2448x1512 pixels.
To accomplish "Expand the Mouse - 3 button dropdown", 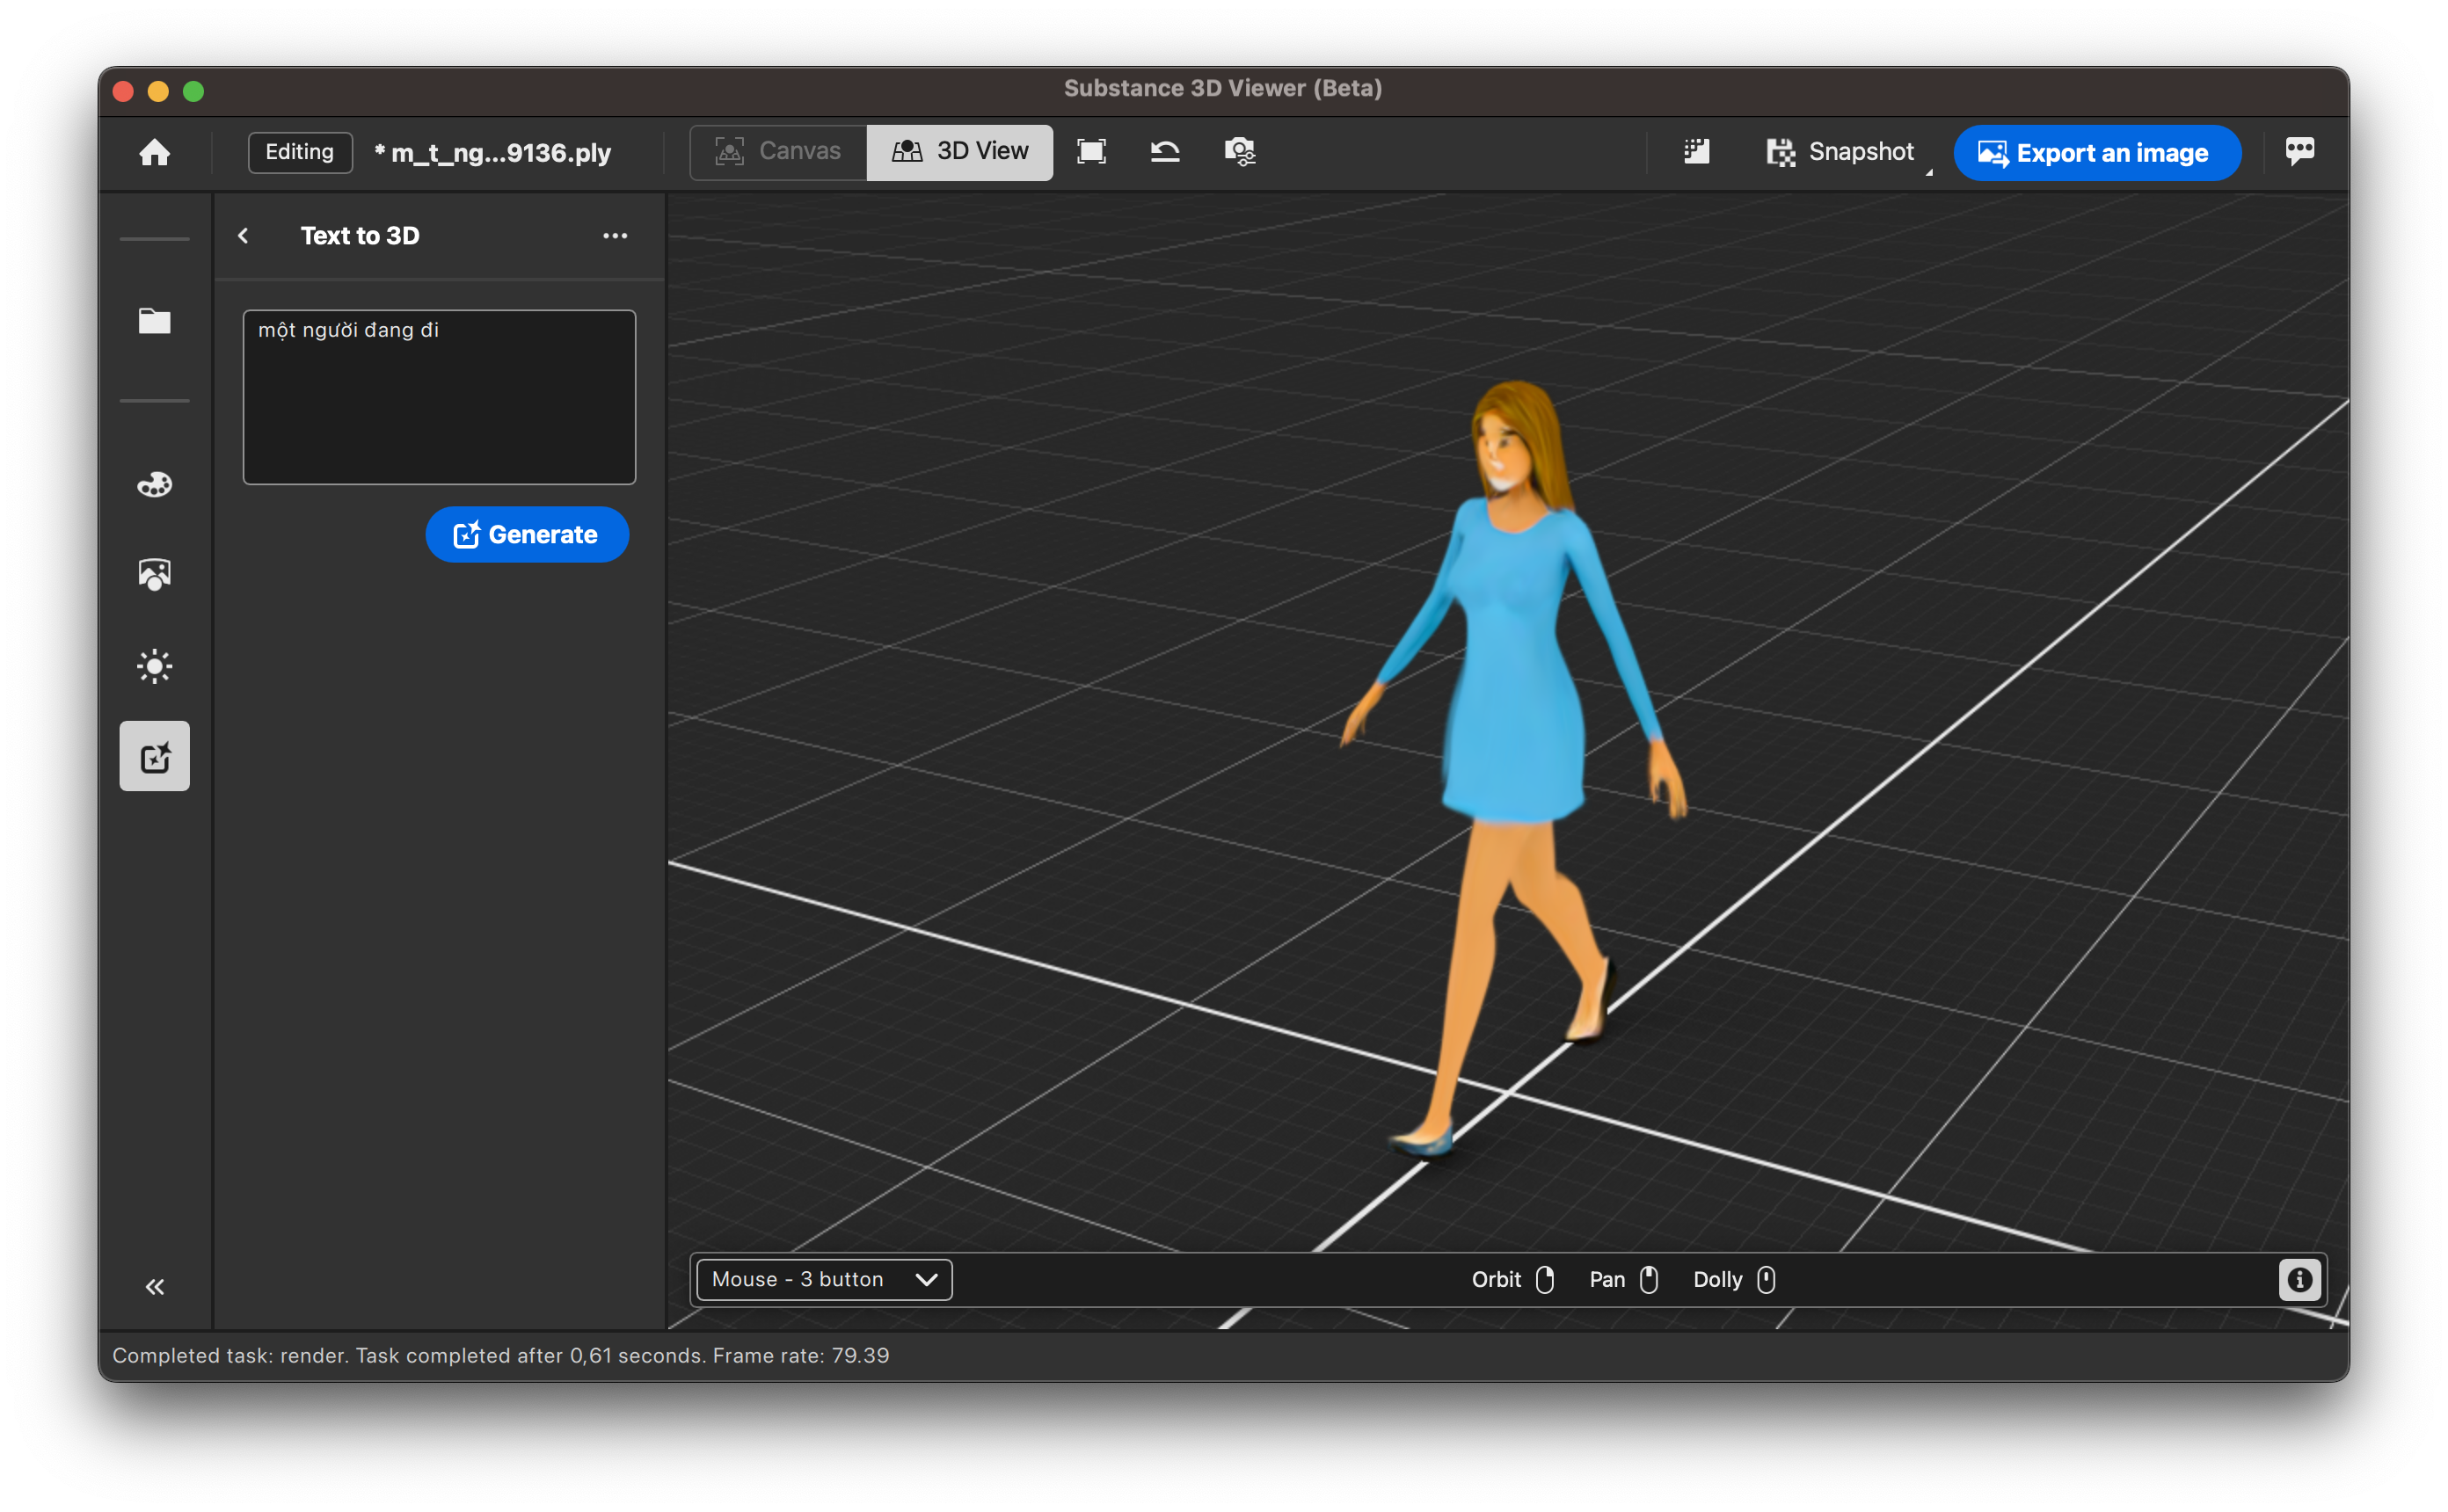I will pyautogui.click(x=925, y=1280).
